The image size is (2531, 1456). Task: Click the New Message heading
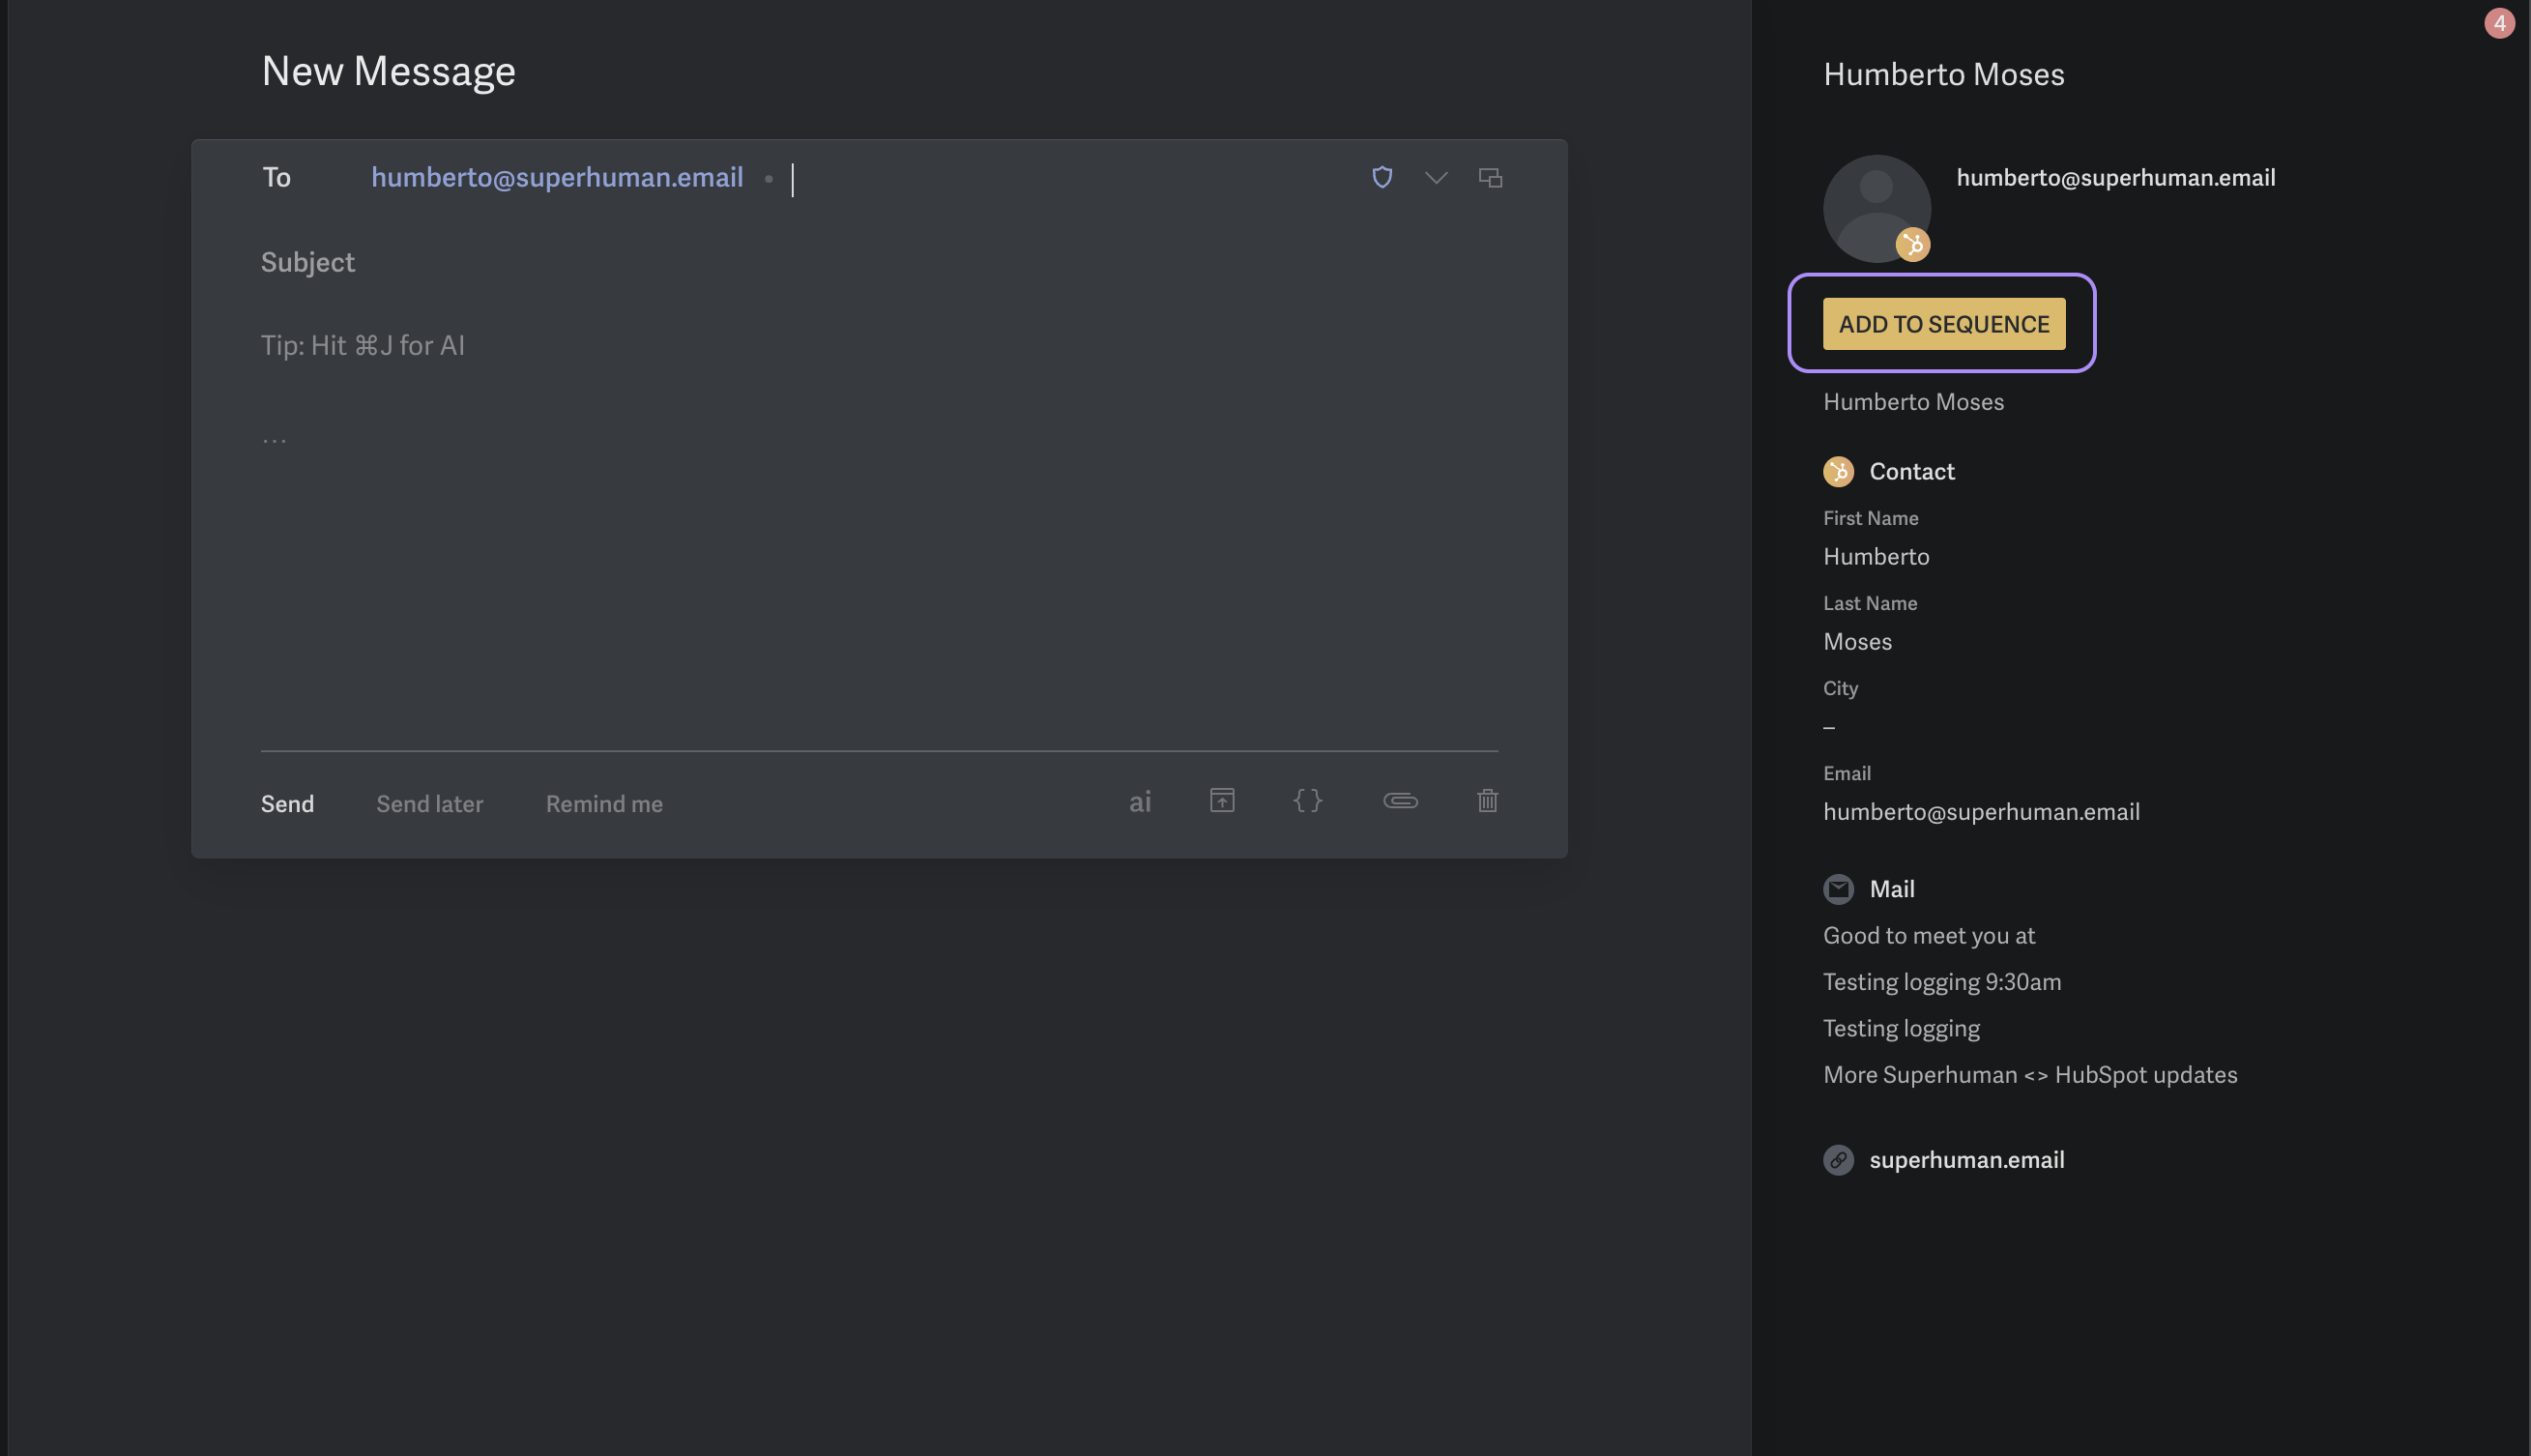click(388, 70)
